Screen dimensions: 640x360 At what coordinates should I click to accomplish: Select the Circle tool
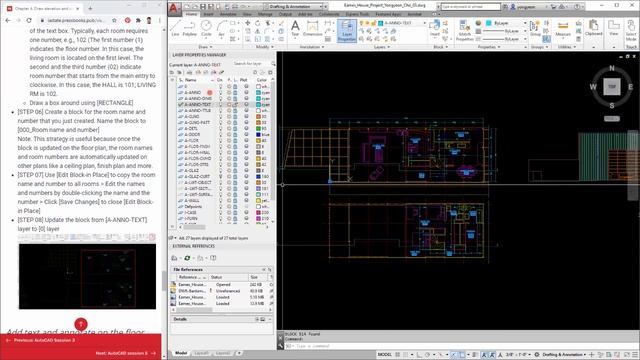206,28
